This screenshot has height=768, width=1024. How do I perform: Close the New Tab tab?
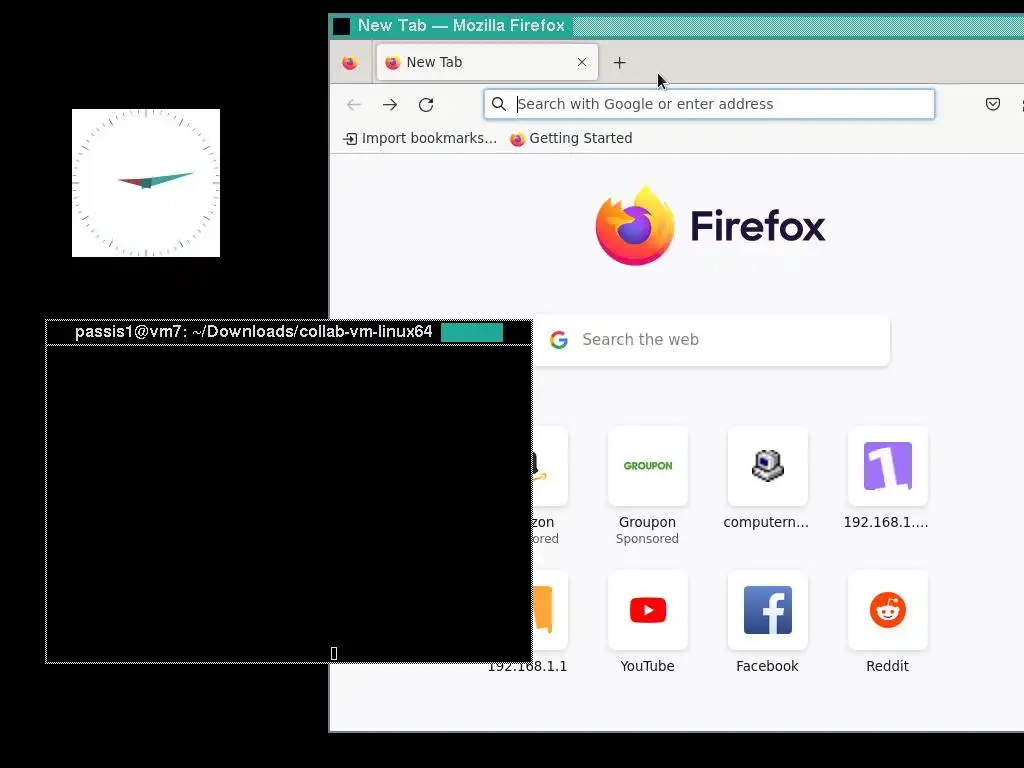(582, 62)
